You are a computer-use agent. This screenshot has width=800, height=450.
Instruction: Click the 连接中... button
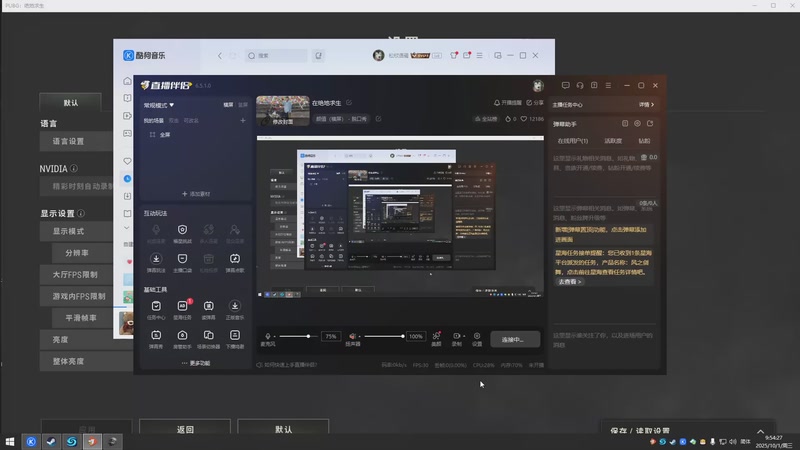(x=515, y=339)
